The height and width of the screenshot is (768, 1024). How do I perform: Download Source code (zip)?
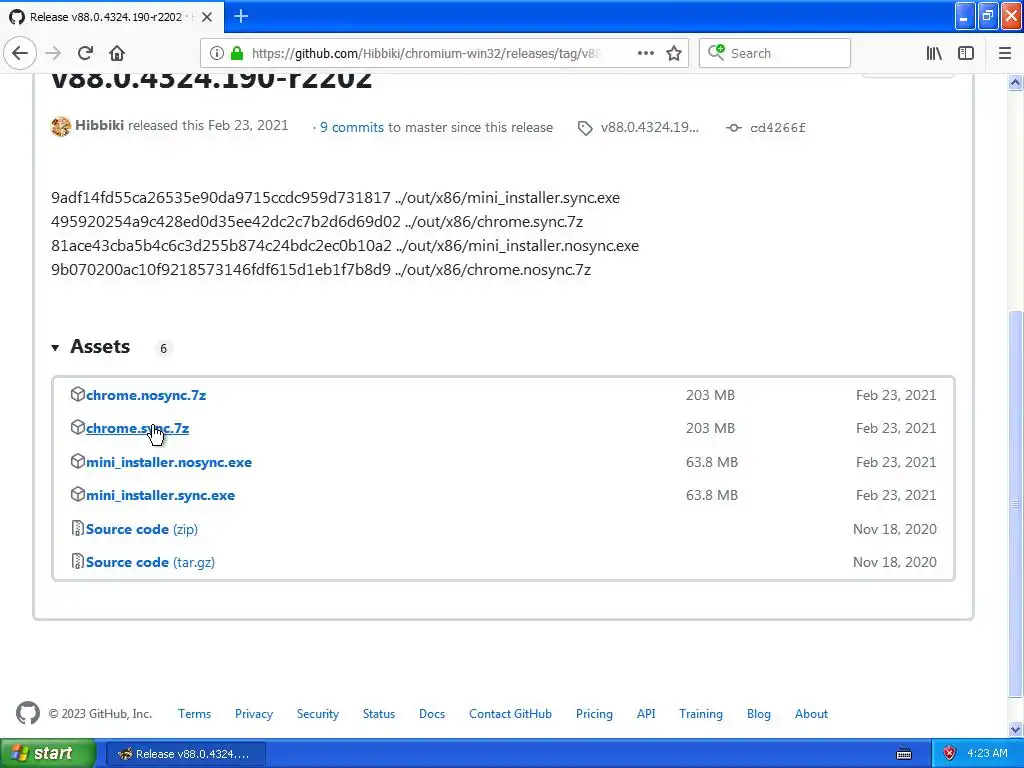click(142, 529)
